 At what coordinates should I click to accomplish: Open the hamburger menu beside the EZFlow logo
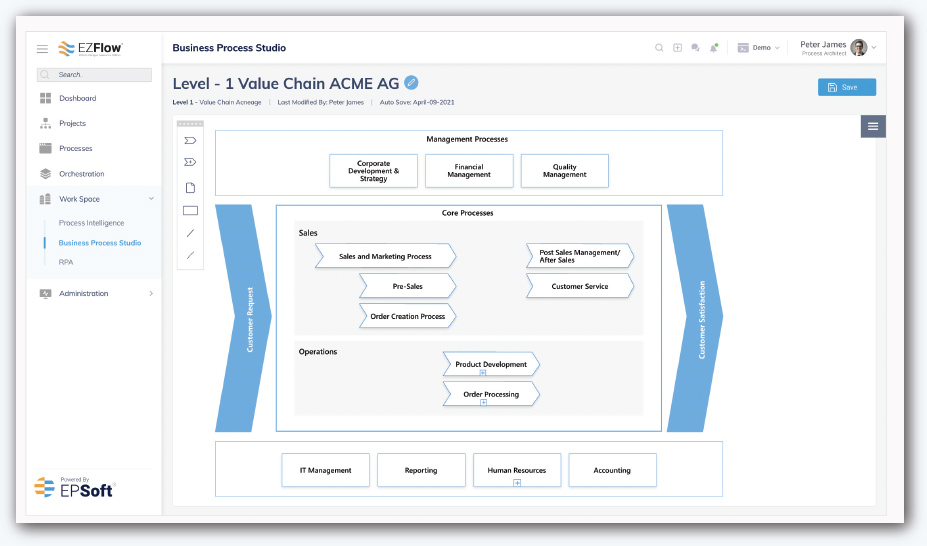[43, 48]
